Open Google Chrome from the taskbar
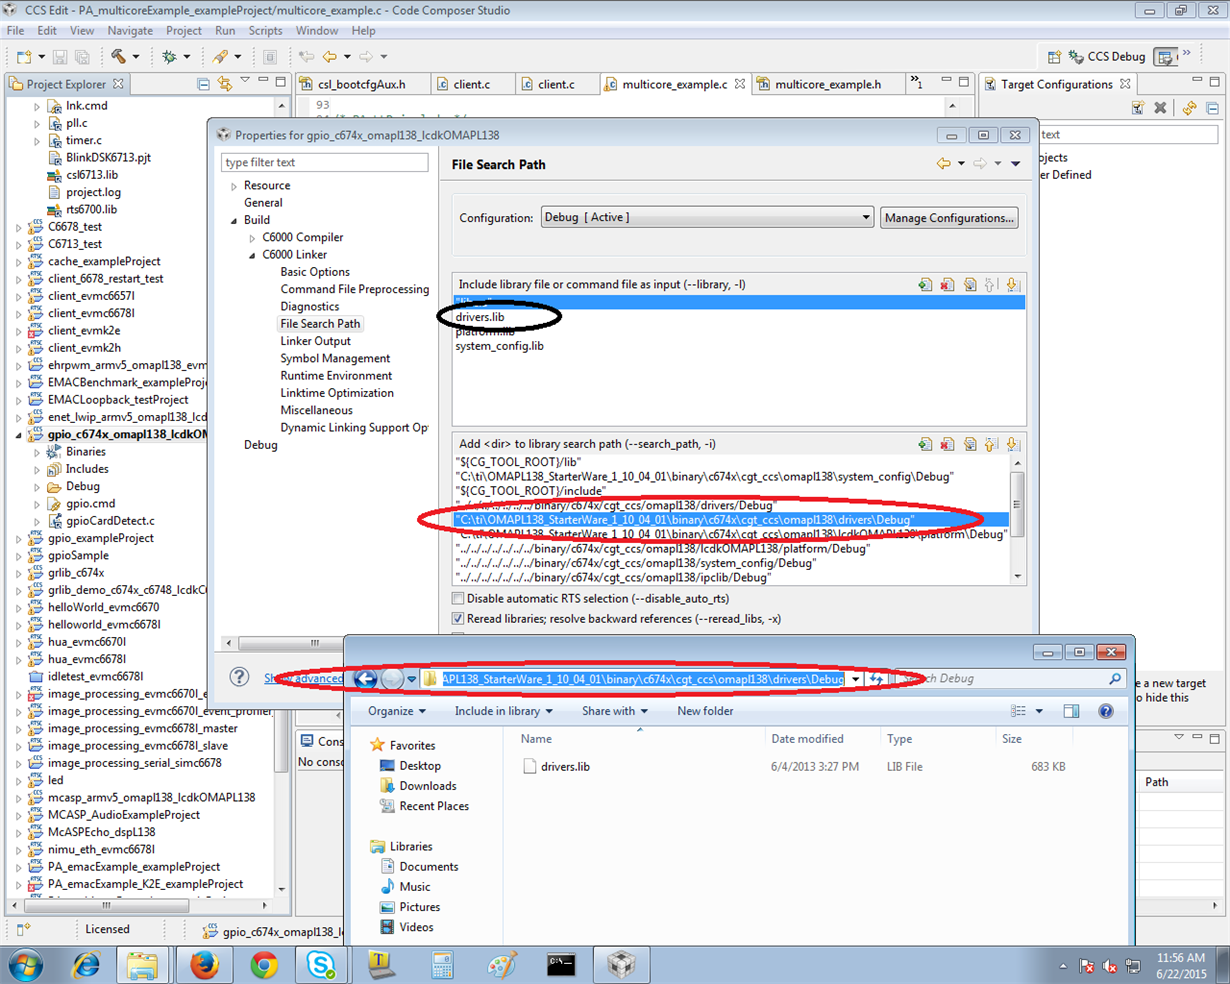 (x=264, y=964)
